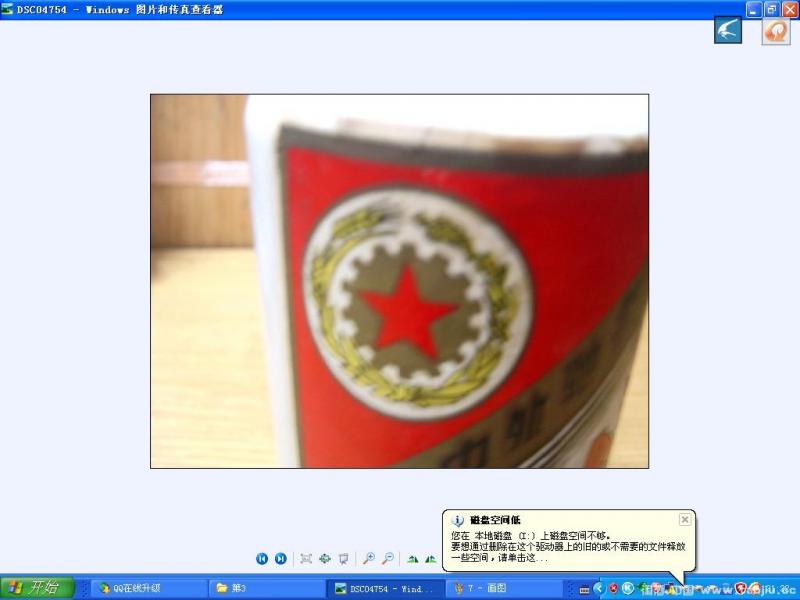Go to the next image

point(281,559)
